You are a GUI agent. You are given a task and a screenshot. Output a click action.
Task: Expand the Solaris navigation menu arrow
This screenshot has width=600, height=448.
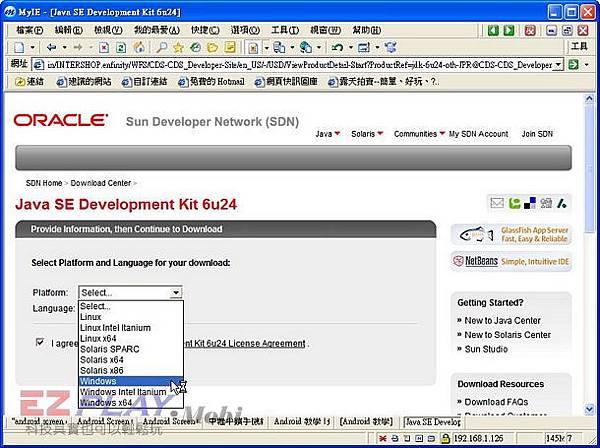[380, 134]
